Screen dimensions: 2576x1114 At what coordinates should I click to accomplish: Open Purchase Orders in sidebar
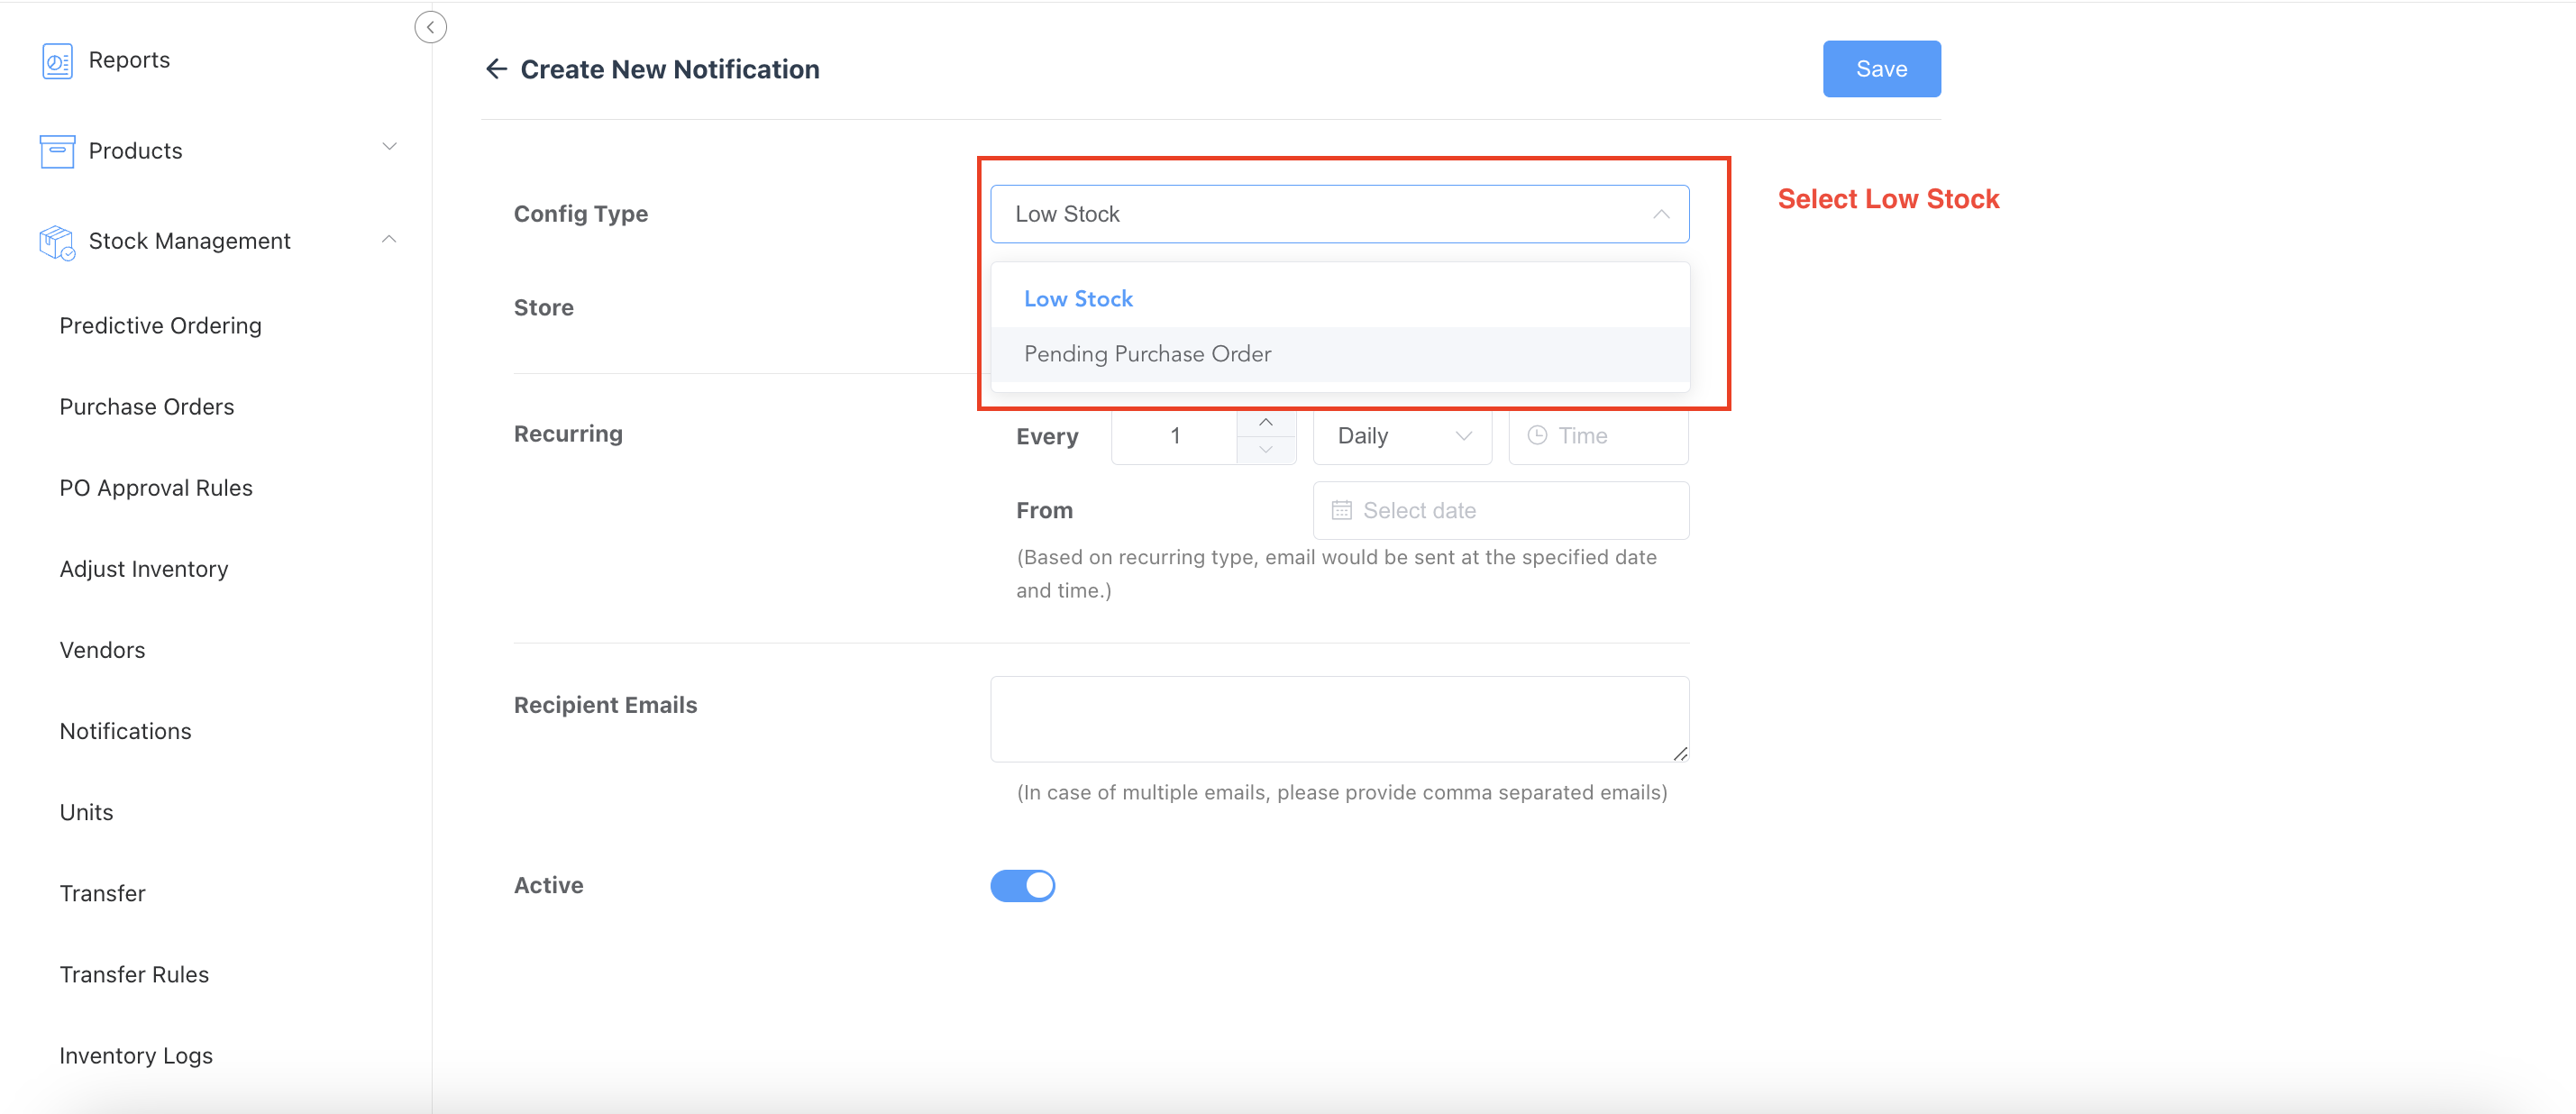146,407
